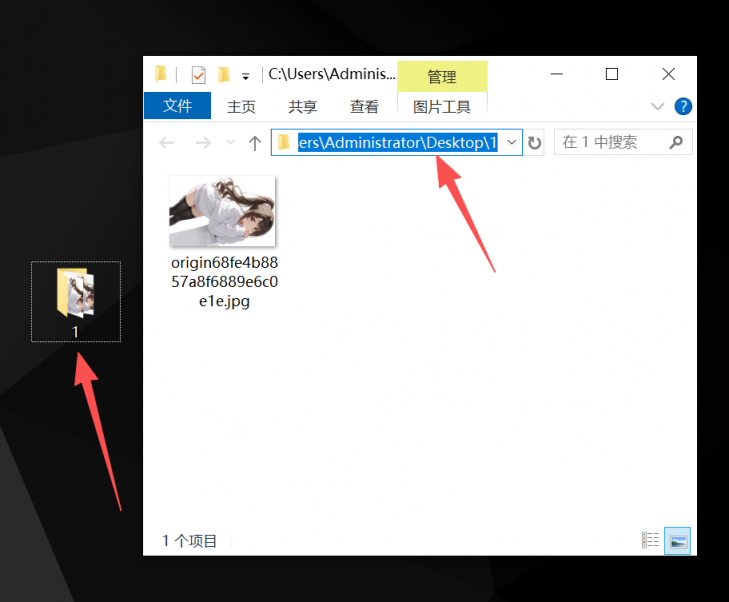Open the 图片工具 (Picture Tools) tab
The height and width of the screenshot is (602, 729).
click(x=442, y=106)
